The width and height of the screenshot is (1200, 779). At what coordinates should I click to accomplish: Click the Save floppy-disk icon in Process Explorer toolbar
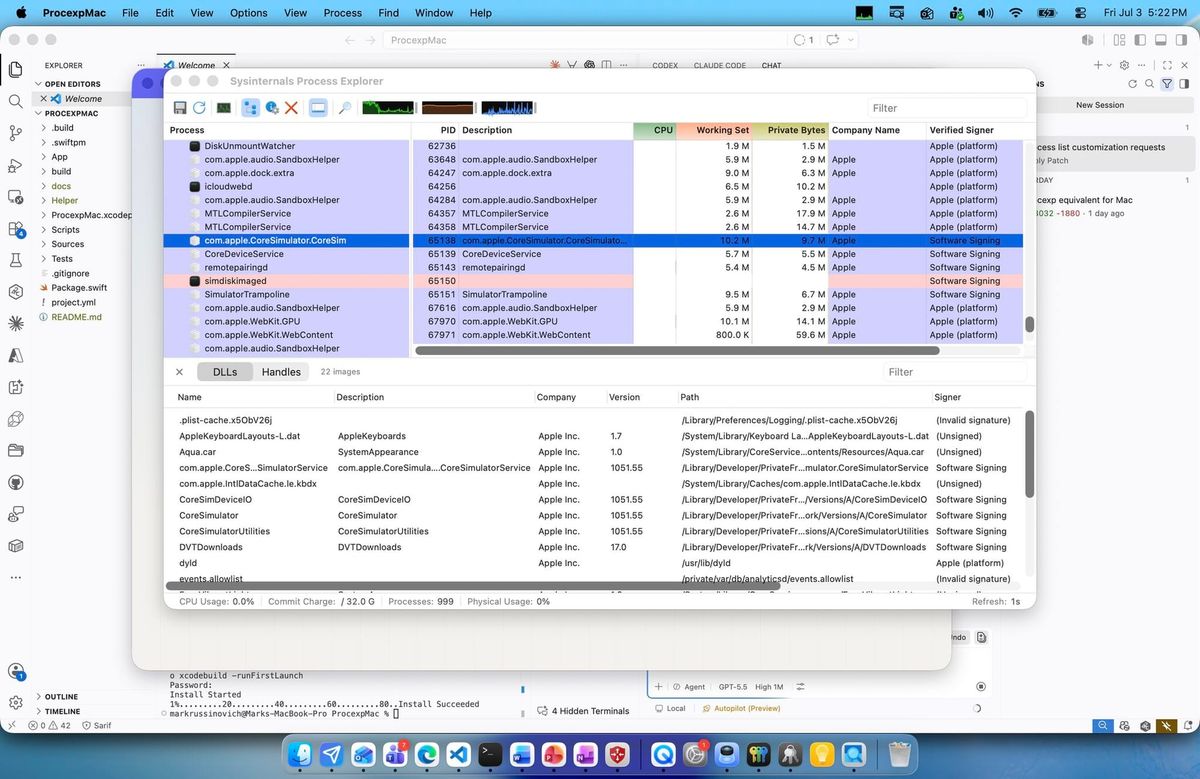[180, 108]
